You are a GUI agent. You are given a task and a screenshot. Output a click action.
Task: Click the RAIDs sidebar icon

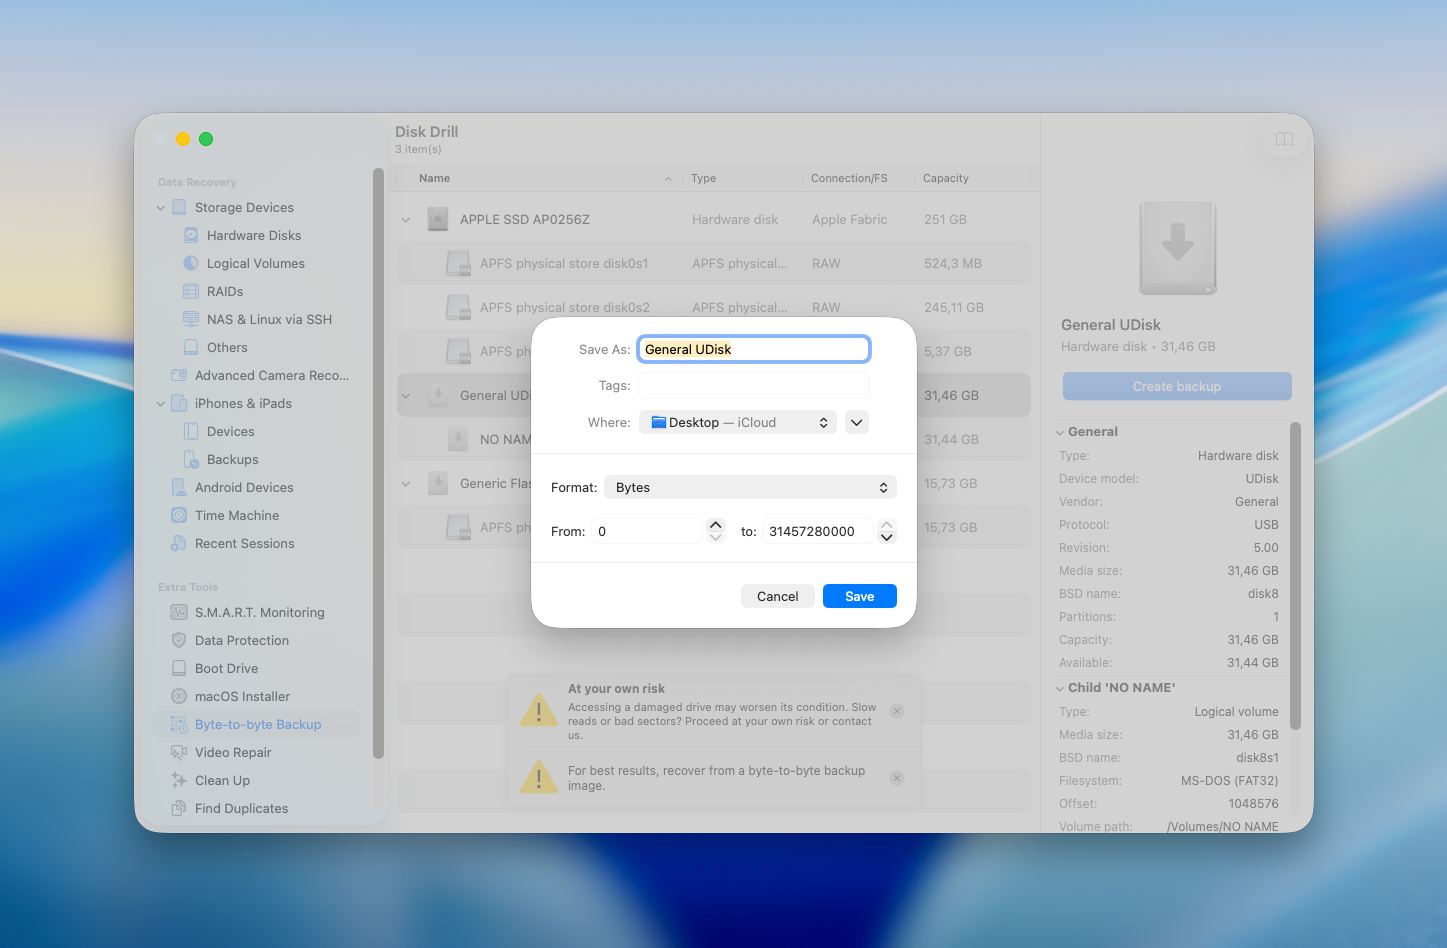pos(191,291)
